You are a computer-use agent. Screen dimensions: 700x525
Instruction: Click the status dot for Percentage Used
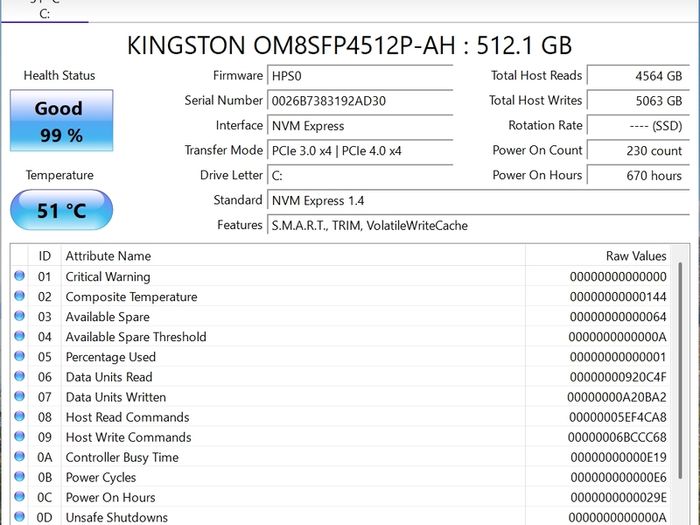pyautogui.click(x=19, y=356)
